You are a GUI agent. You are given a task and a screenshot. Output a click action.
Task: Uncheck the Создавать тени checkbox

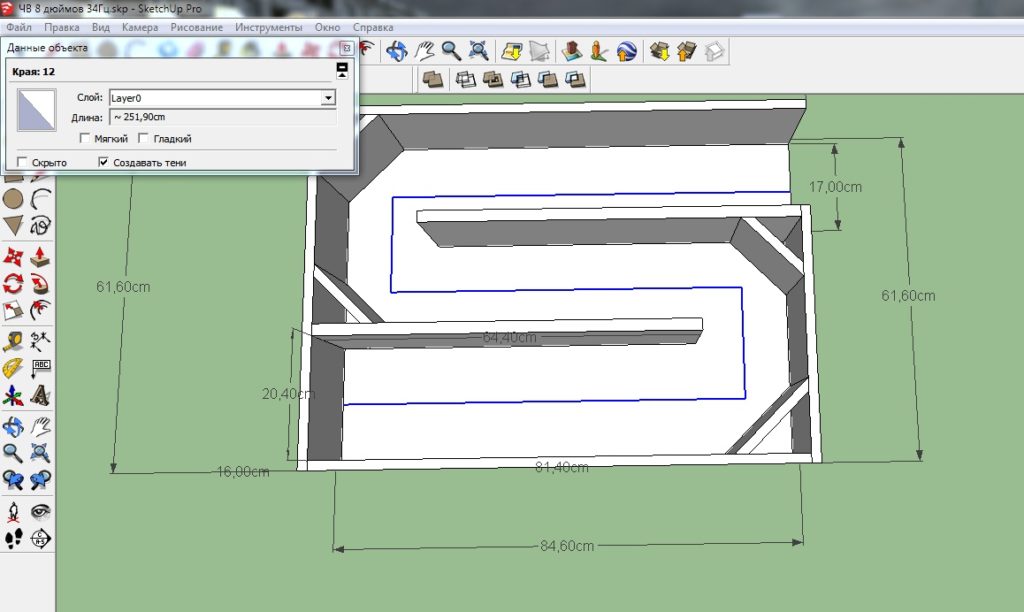tap(103, 162)
